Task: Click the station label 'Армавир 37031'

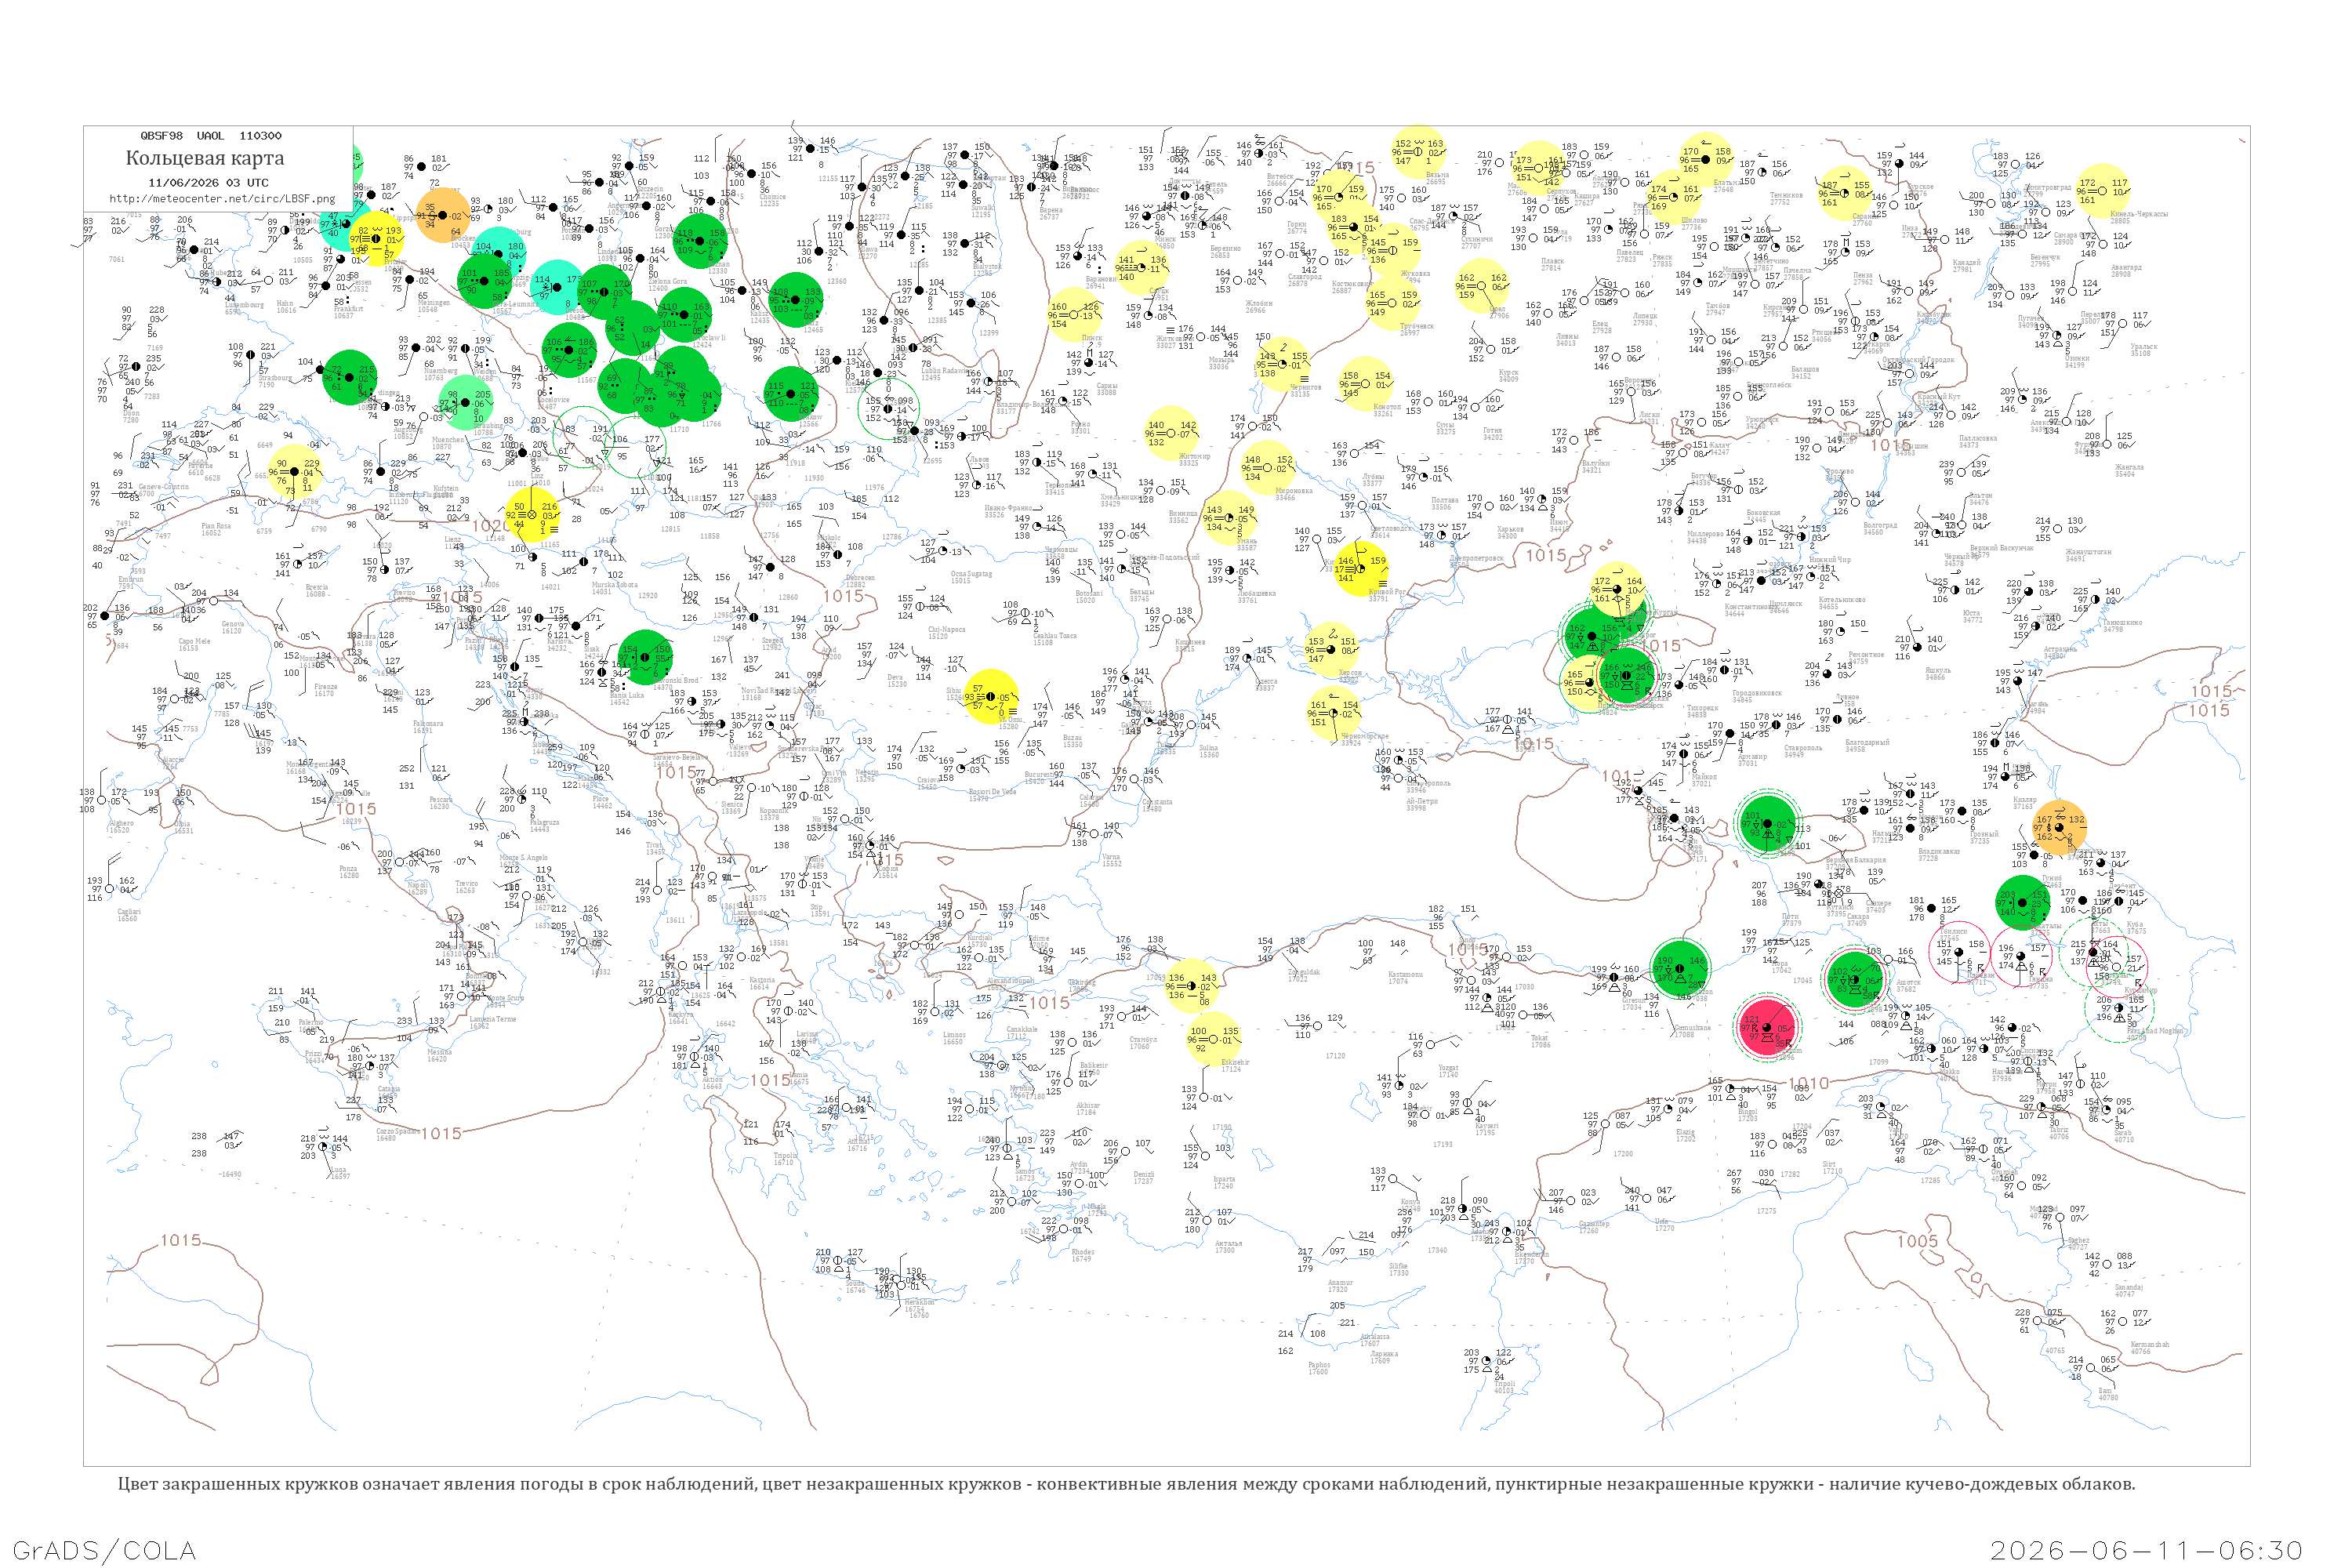Action: click(1752, 760)
